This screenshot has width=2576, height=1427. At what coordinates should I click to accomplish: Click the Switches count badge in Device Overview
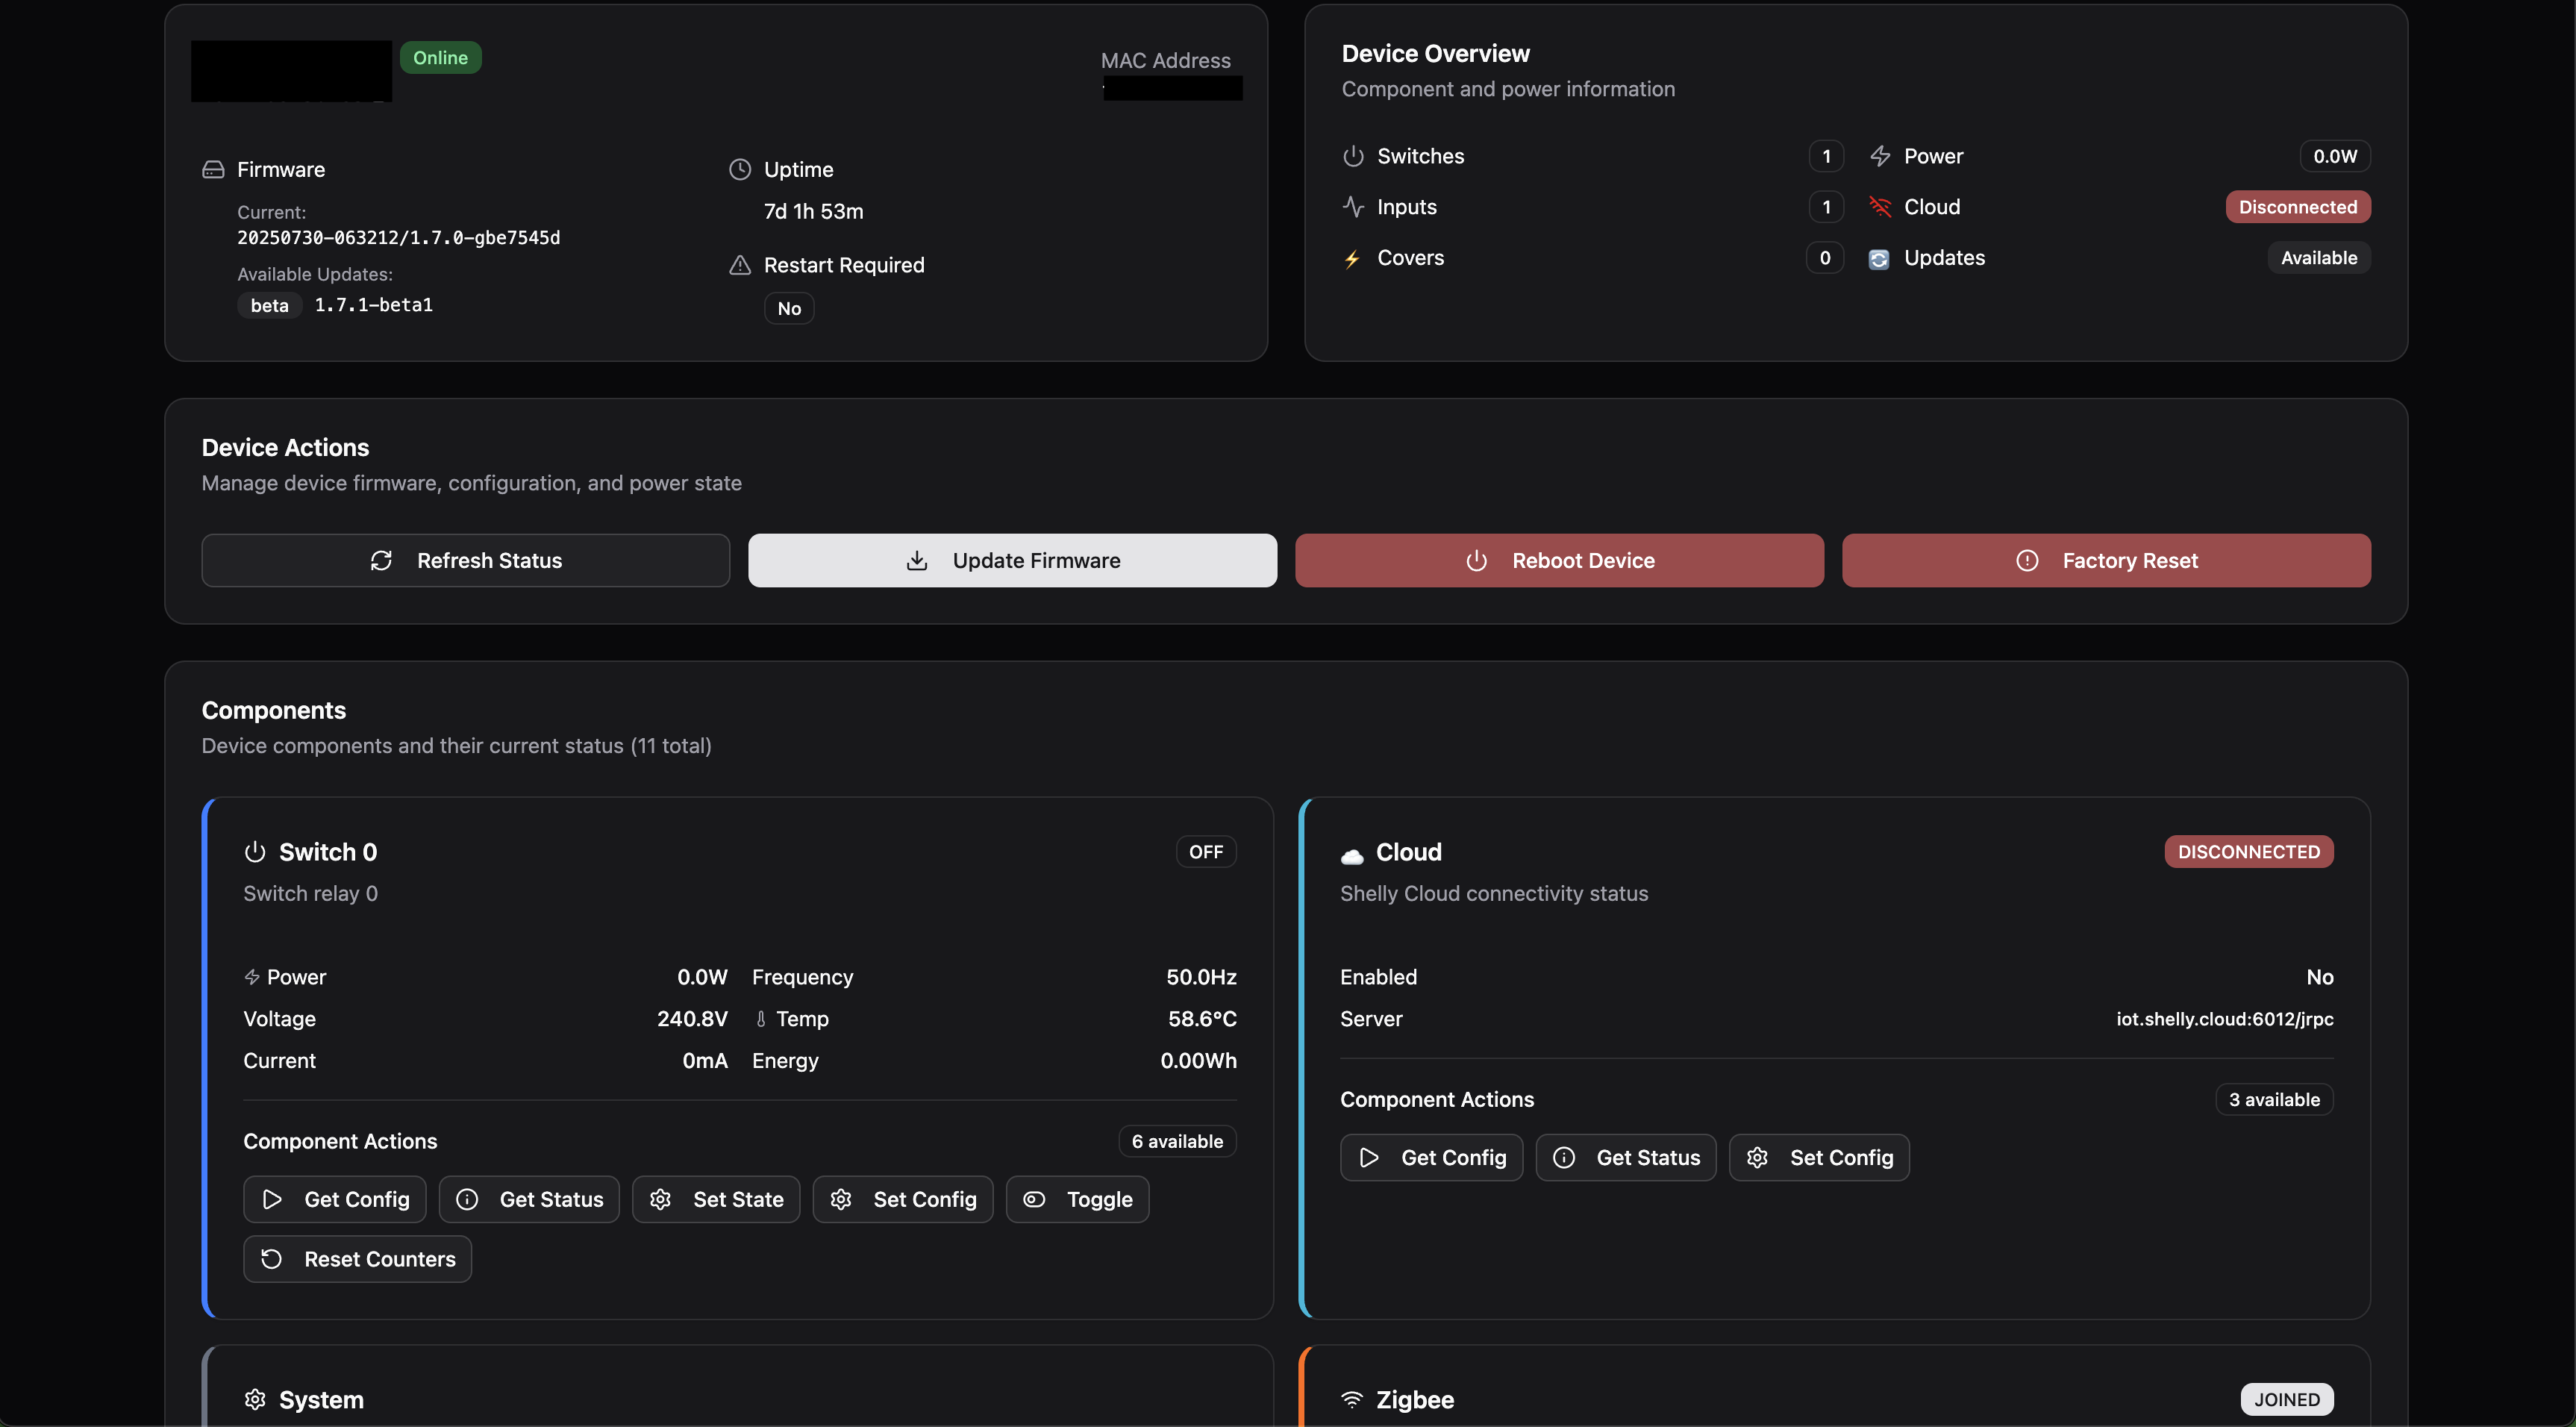1826,156
